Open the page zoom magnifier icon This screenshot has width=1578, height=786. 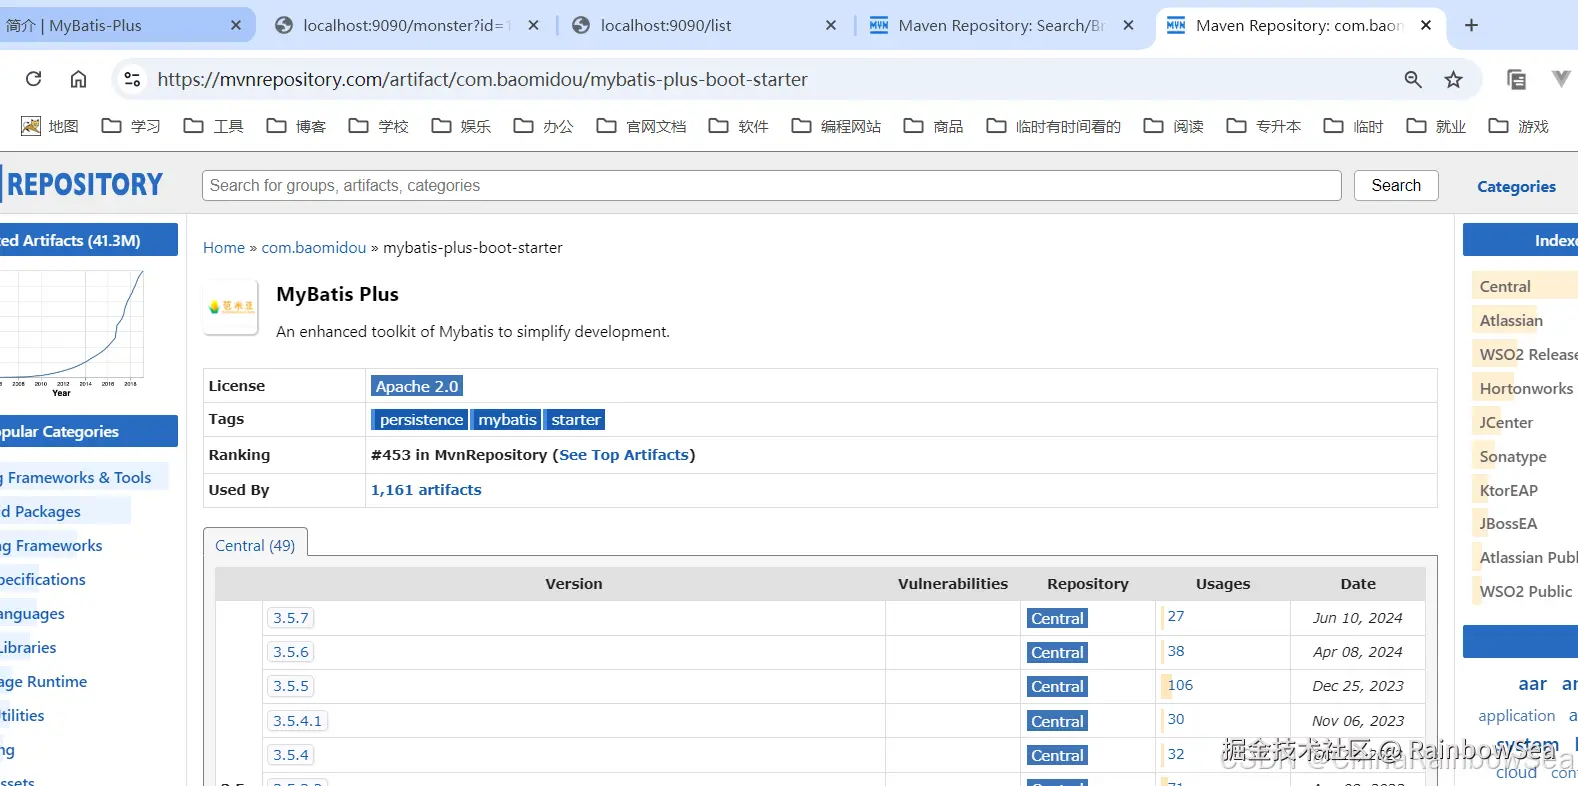pos(1413,79)
